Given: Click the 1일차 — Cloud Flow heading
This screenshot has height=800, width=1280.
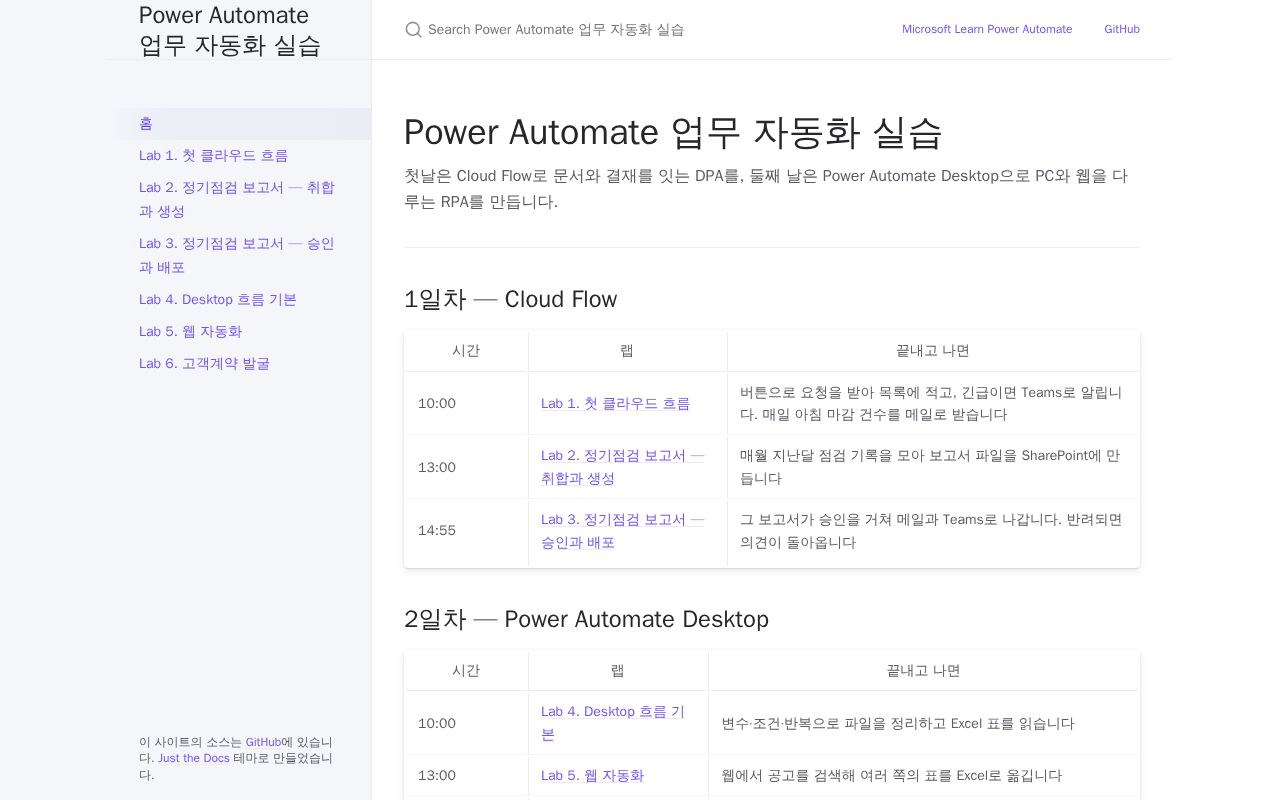Looking at the screenshot, I should point(510,299).
